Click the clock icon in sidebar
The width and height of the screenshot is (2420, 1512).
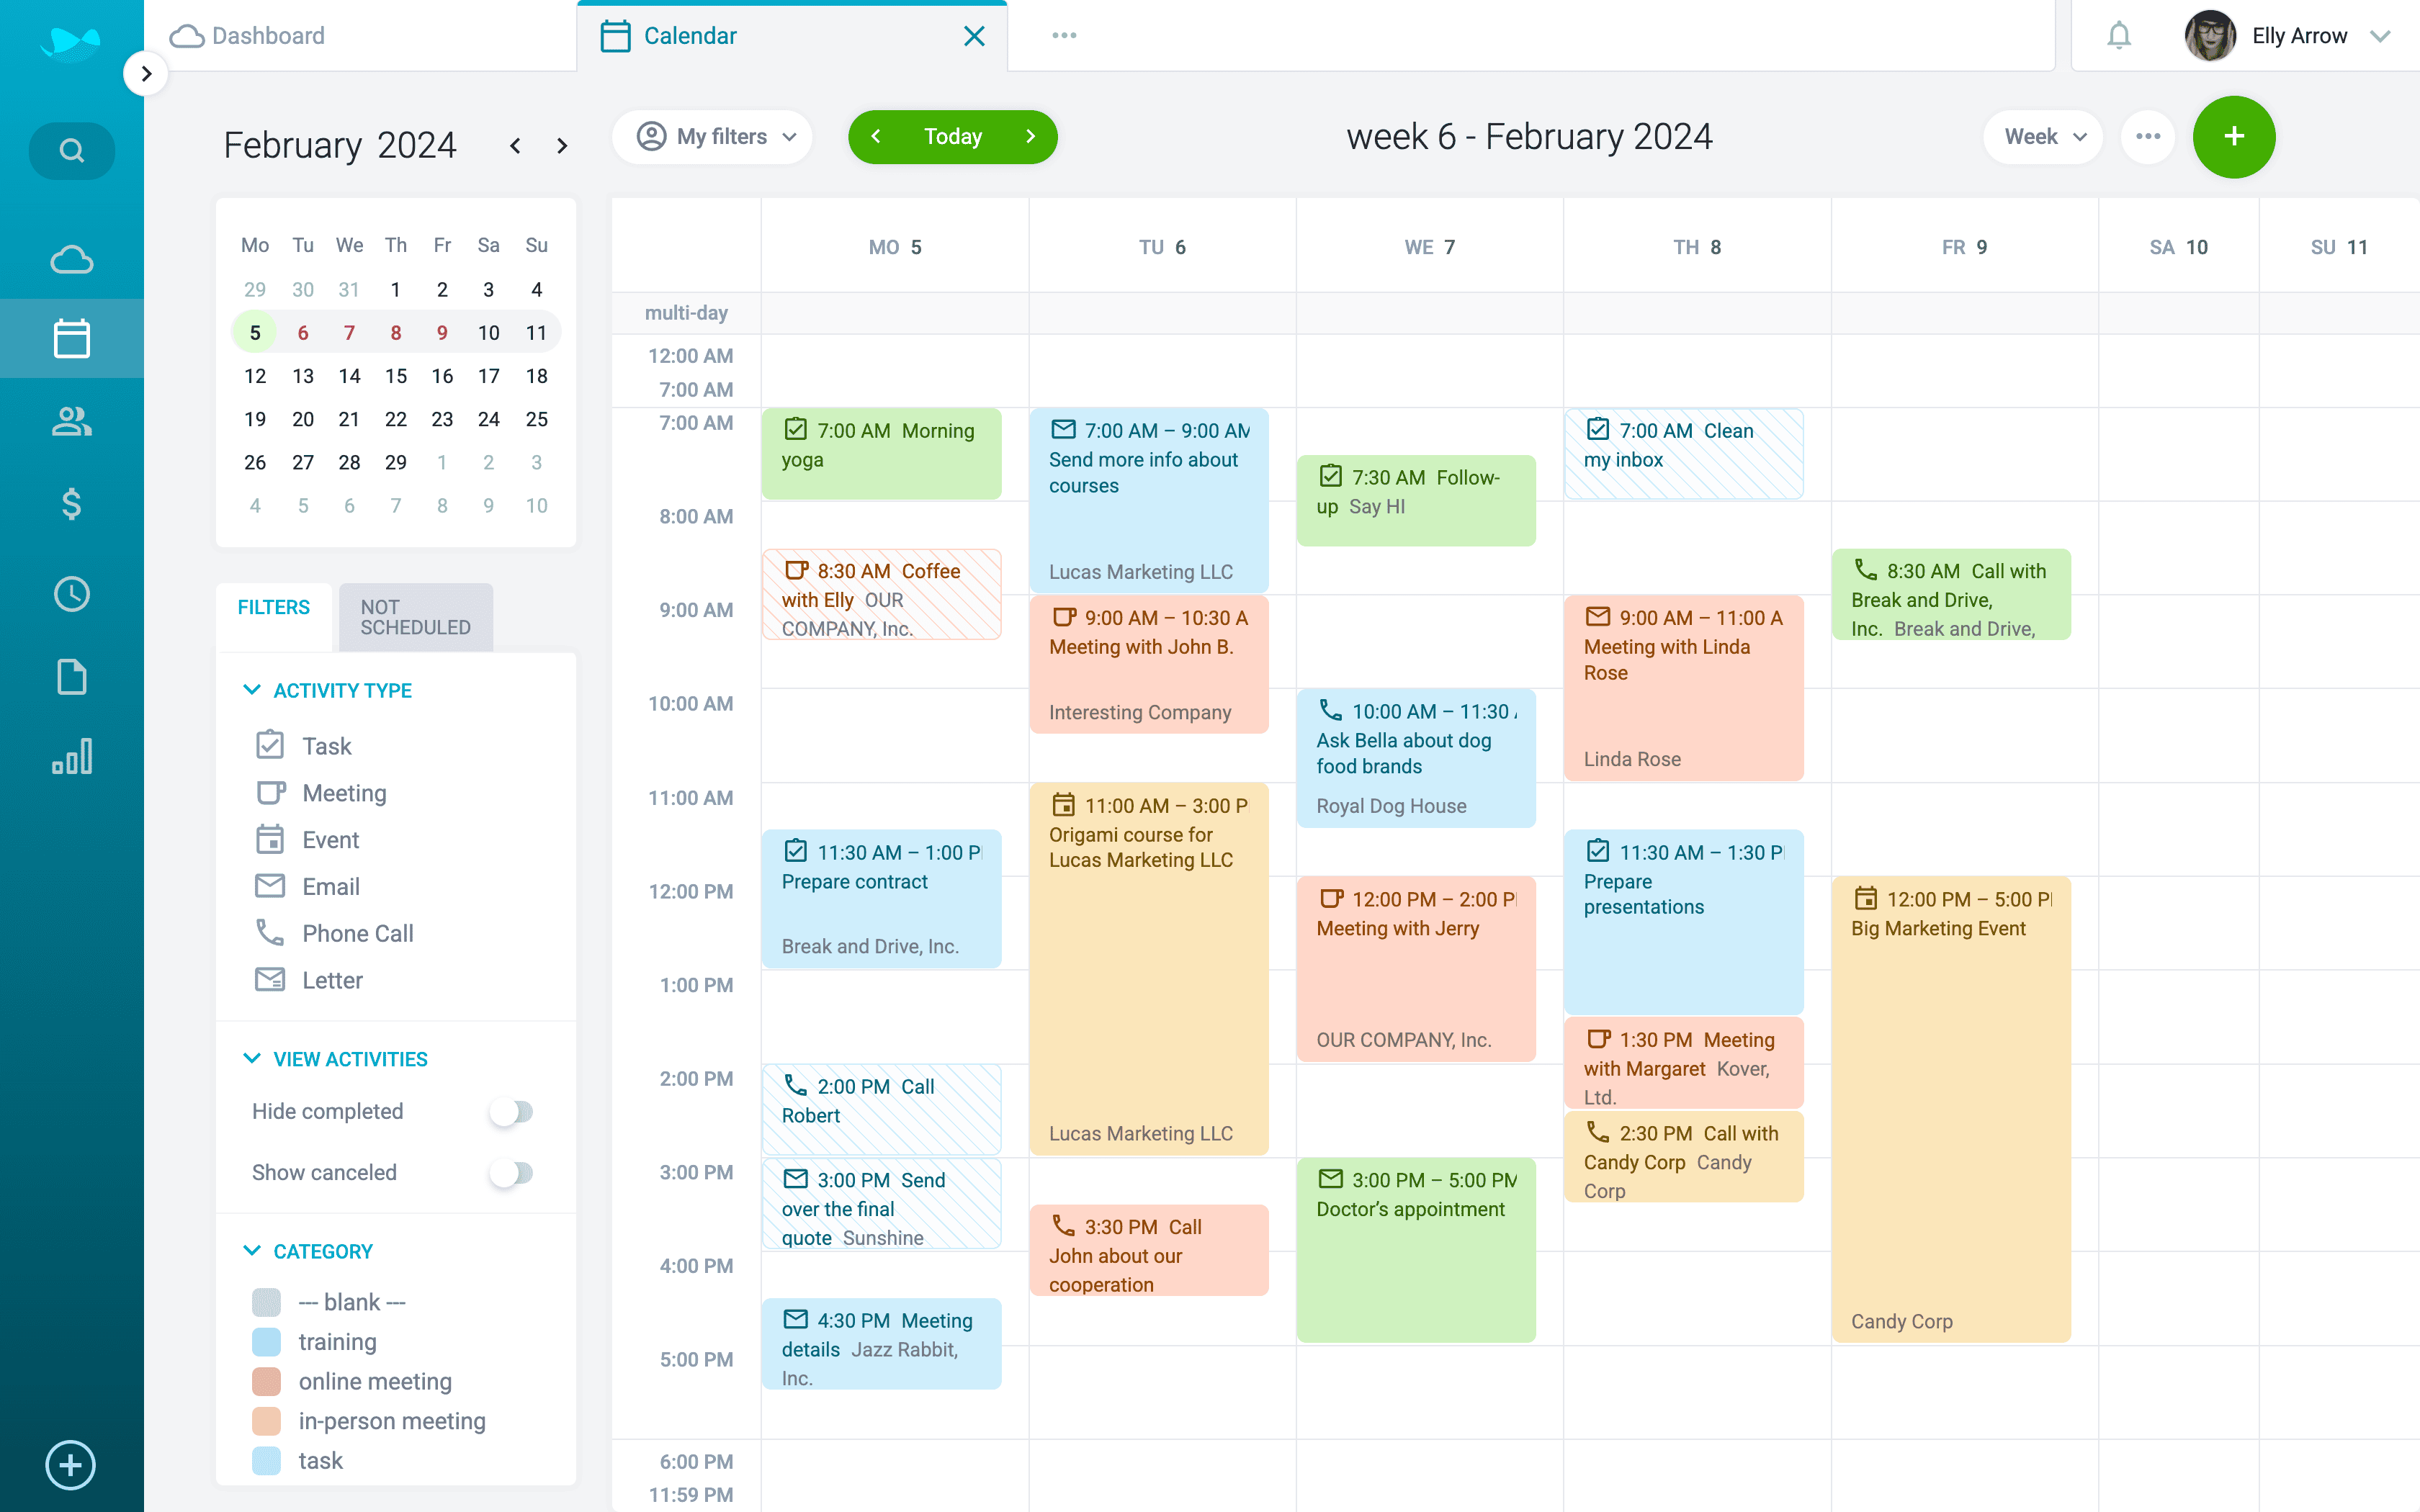[x=71, y=595]
